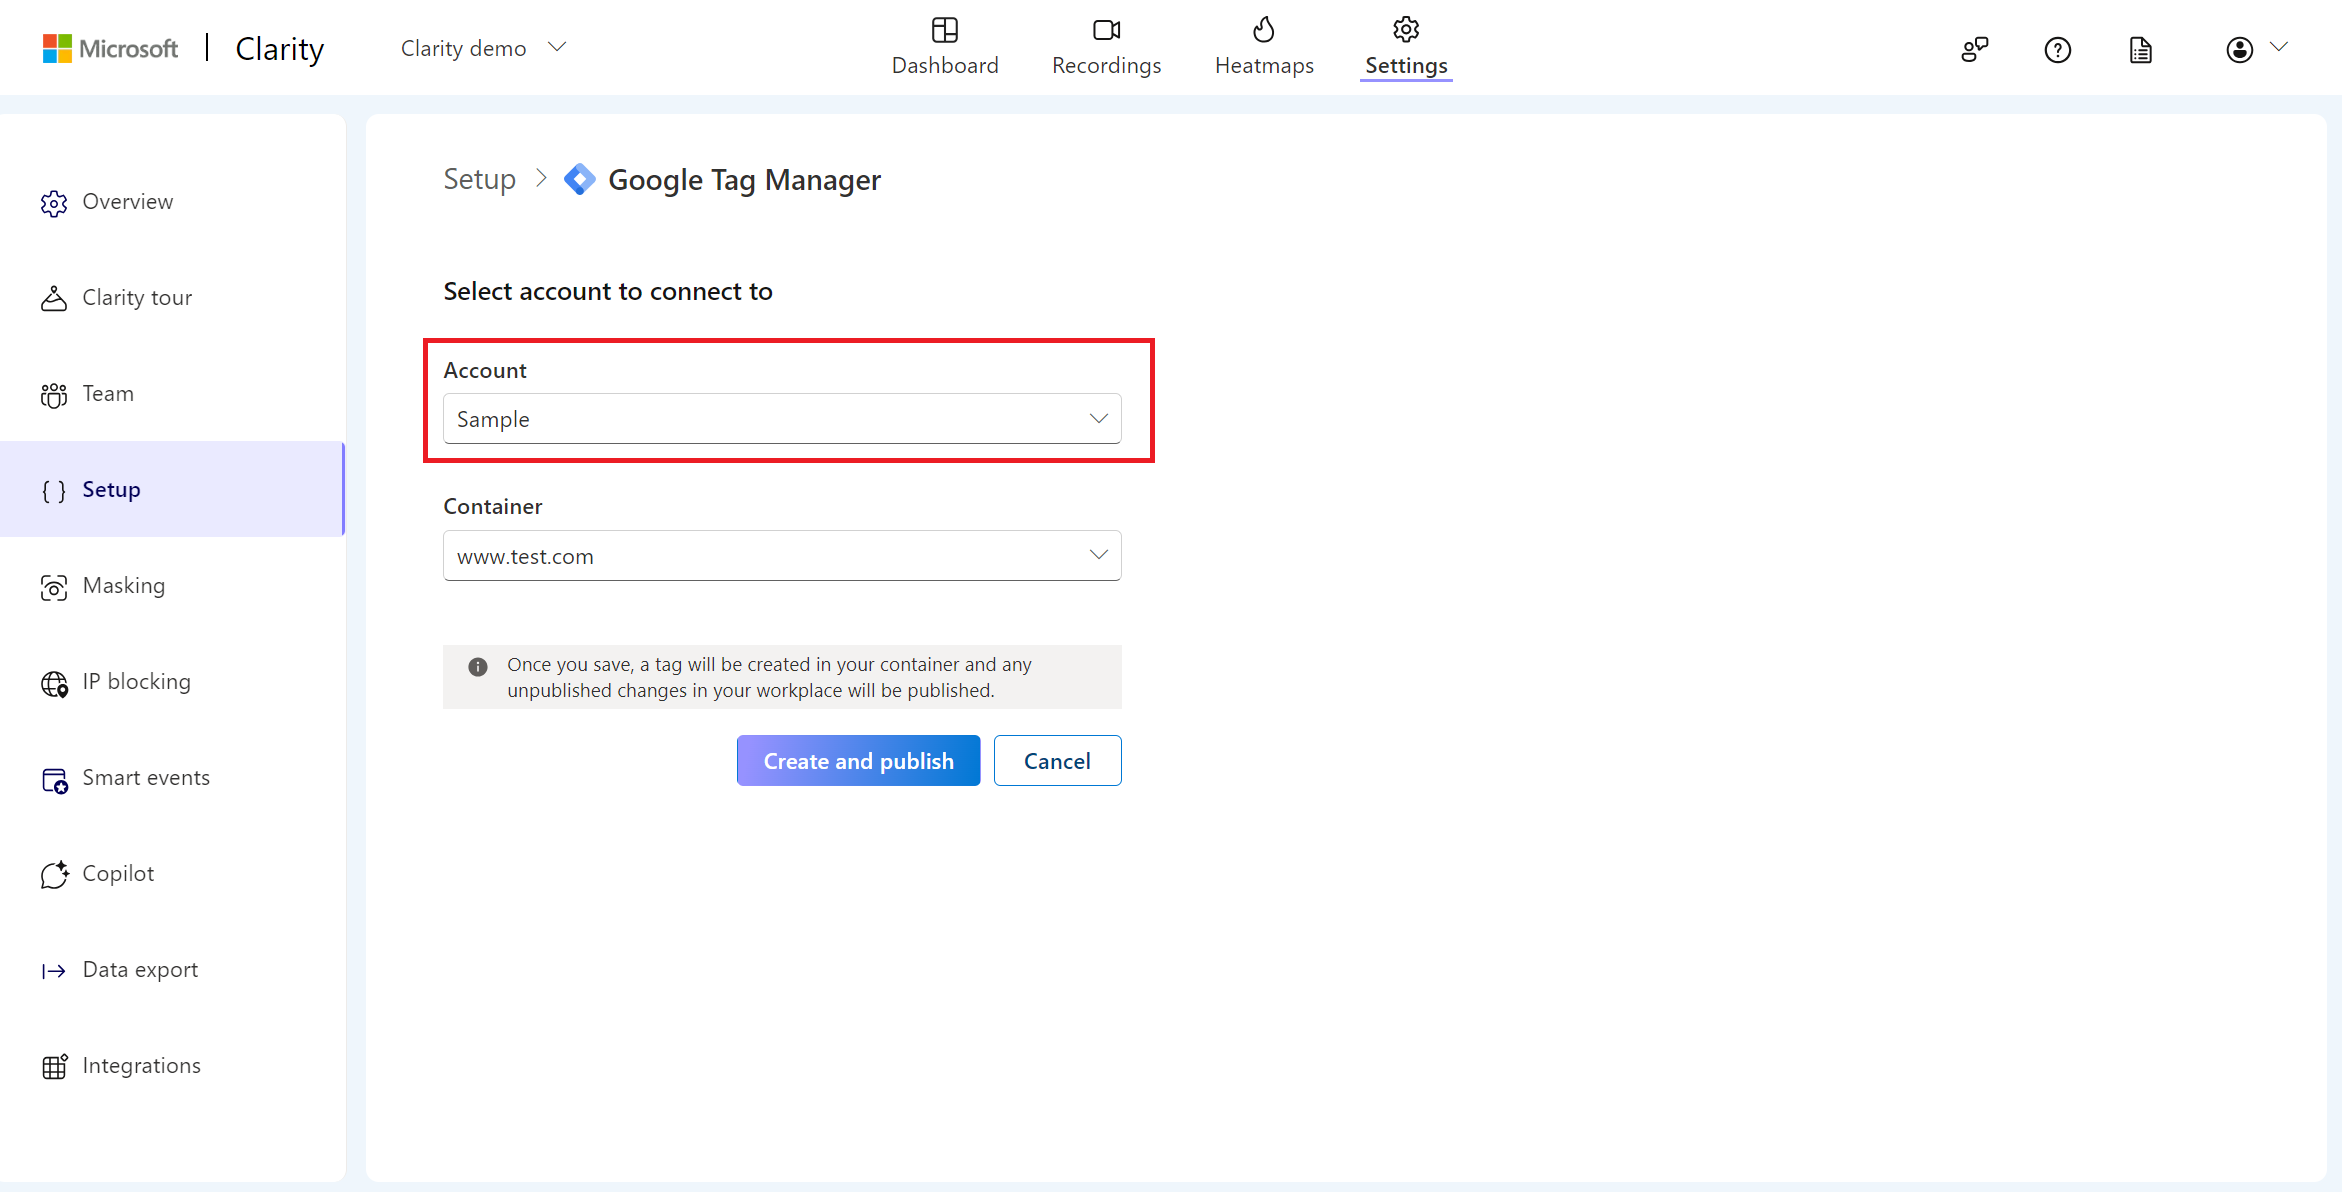Open the share/invite people icon
Viewport: 2342px width, 1192px height.
[1975, 49]
